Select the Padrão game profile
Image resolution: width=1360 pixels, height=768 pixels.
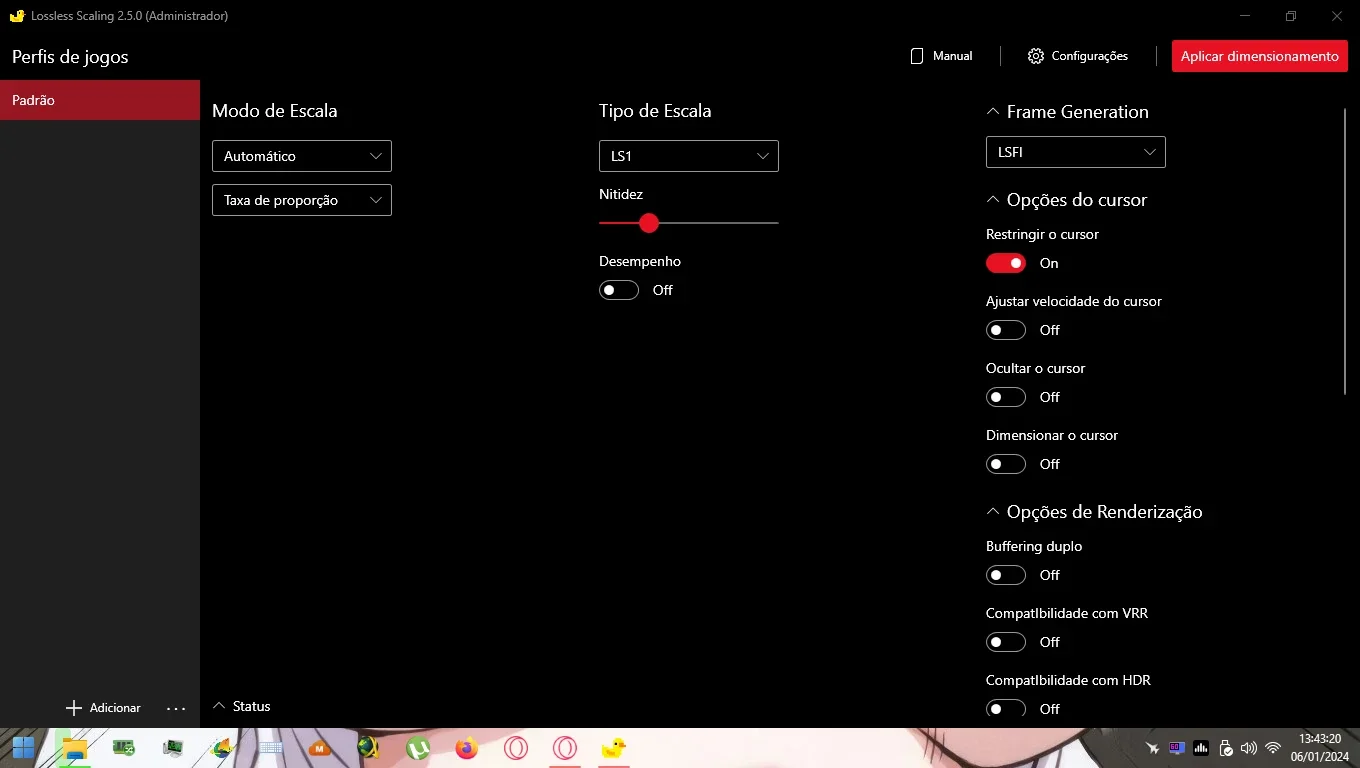[x=100, y=100]
